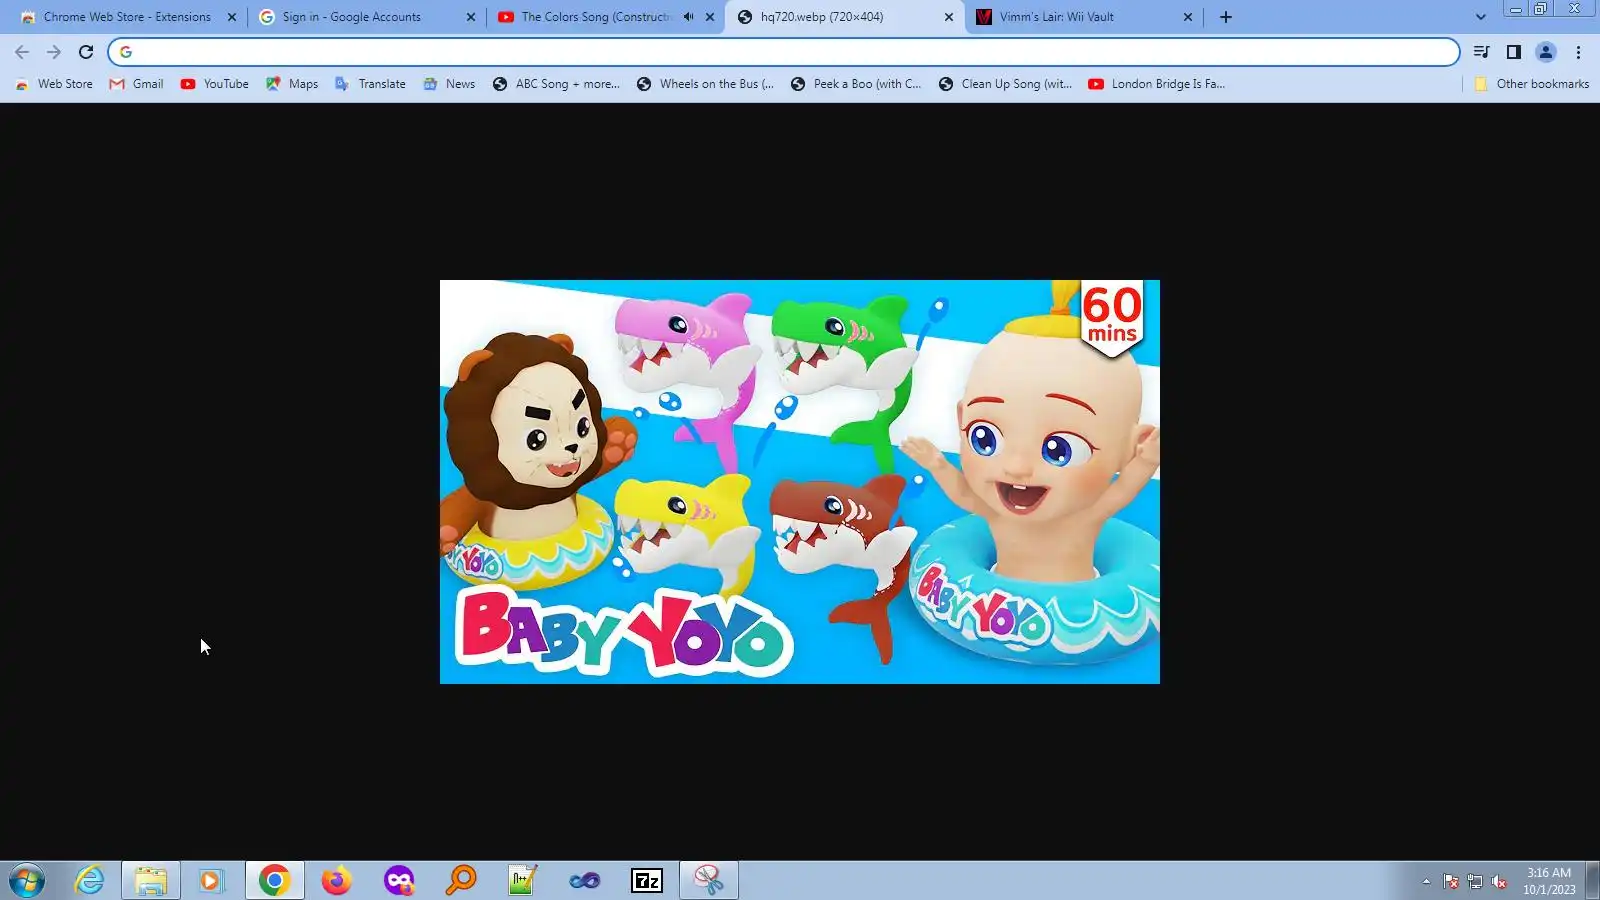The image size is (1600, 900).
Task: Click the Baby YoYo sharks thumbnail image
Action: 800,482
